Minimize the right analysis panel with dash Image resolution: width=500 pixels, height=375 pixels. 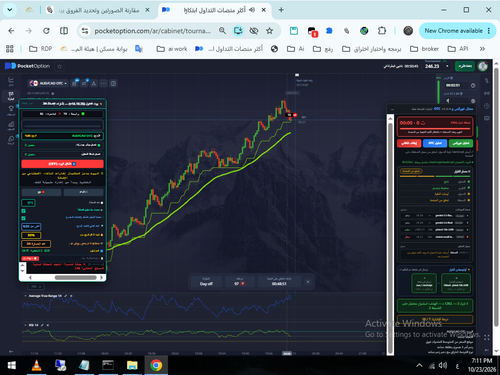click(x=392, y=109)
